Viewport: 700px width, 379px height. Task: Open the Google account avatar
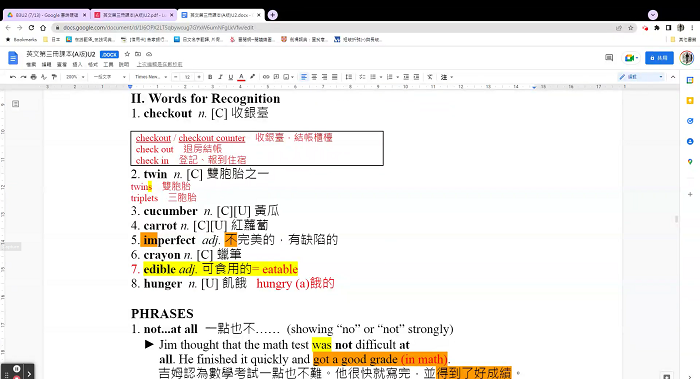coord(687,58)
